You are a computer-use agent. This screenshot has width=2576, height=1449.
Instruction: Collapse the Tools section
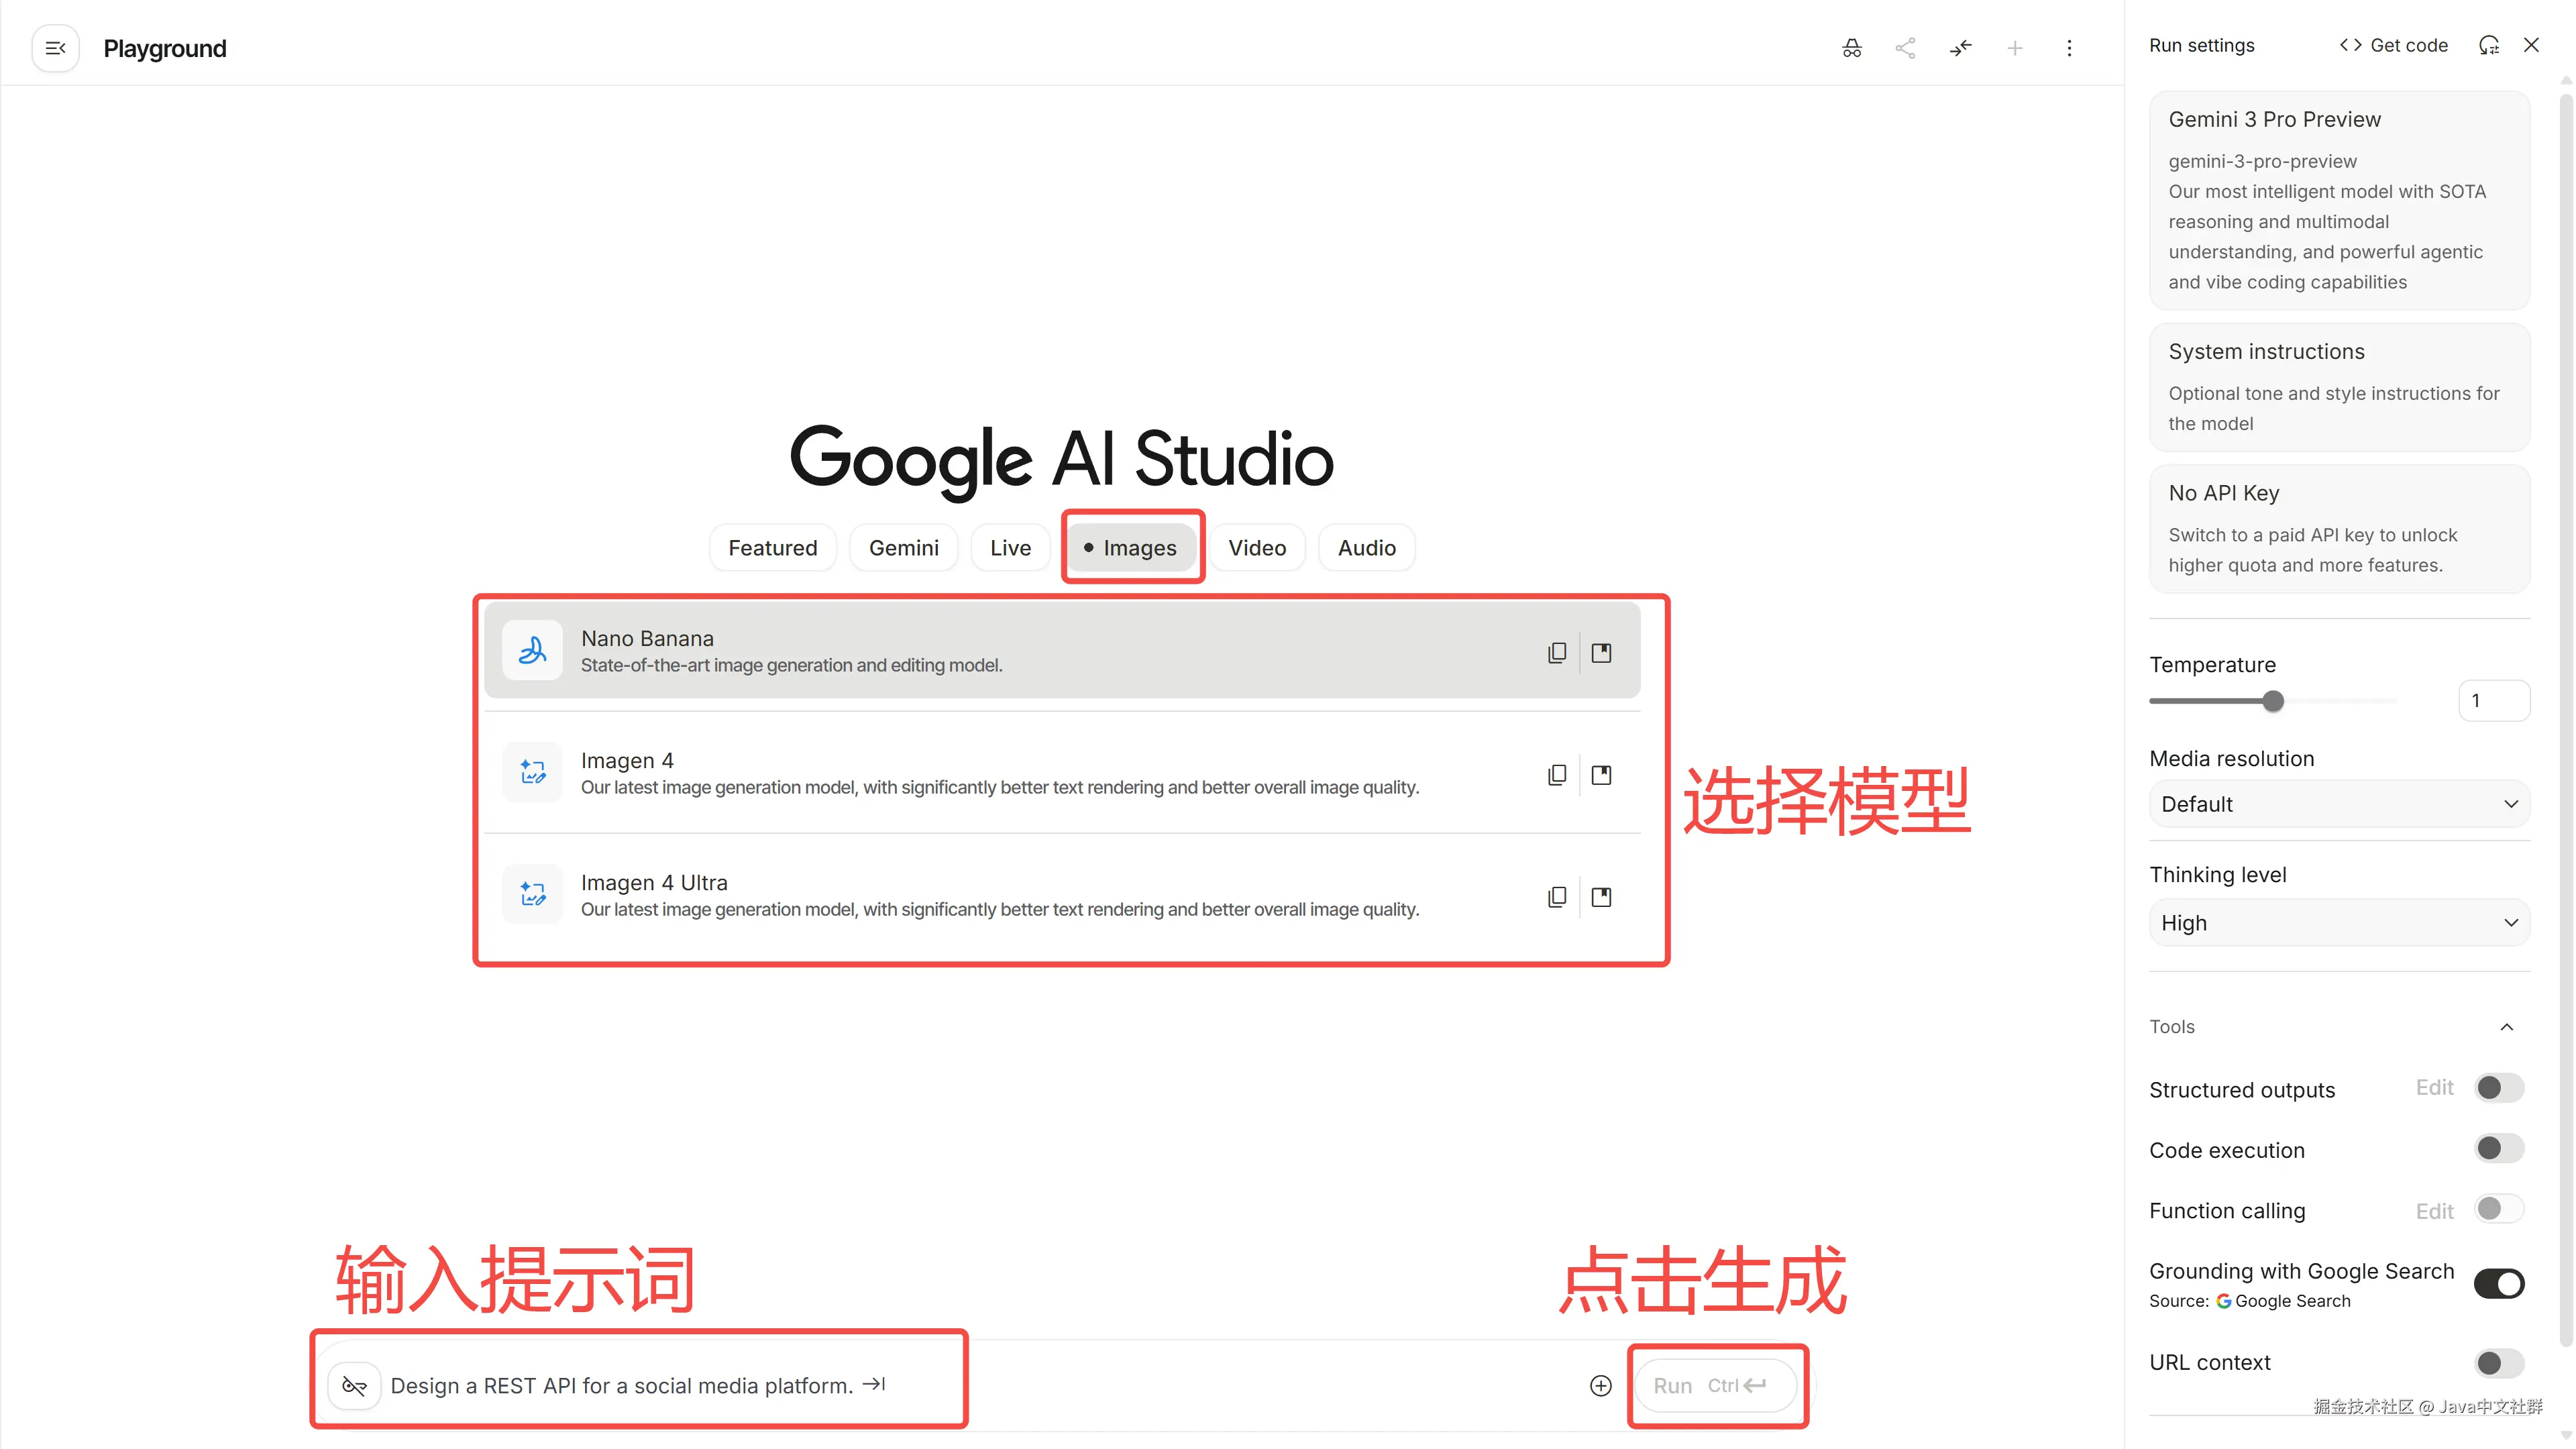tap(2506, 1027)
